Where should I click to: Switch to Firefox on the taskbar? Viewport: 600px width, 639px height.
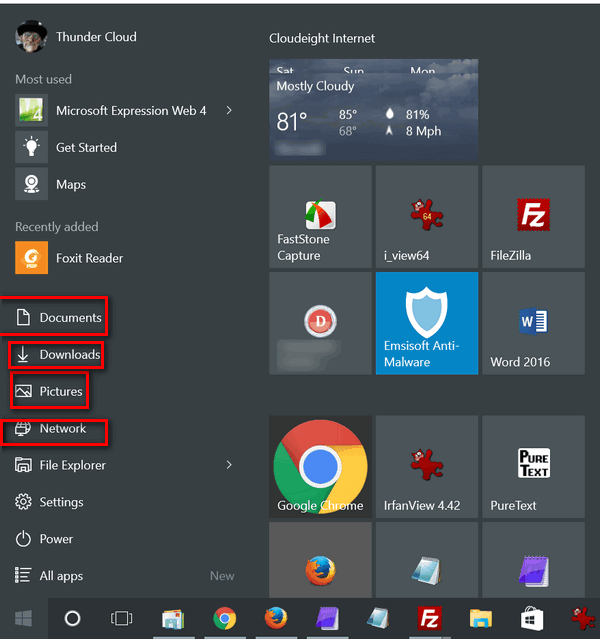pos(276,618)
